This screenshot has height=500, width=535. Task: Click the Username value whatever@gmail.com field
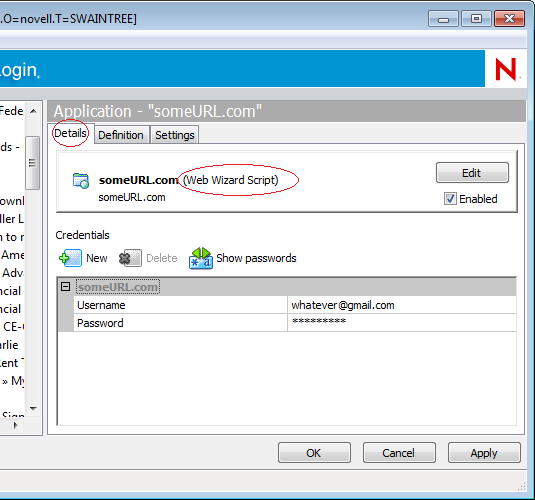click(x=402, y=305)
